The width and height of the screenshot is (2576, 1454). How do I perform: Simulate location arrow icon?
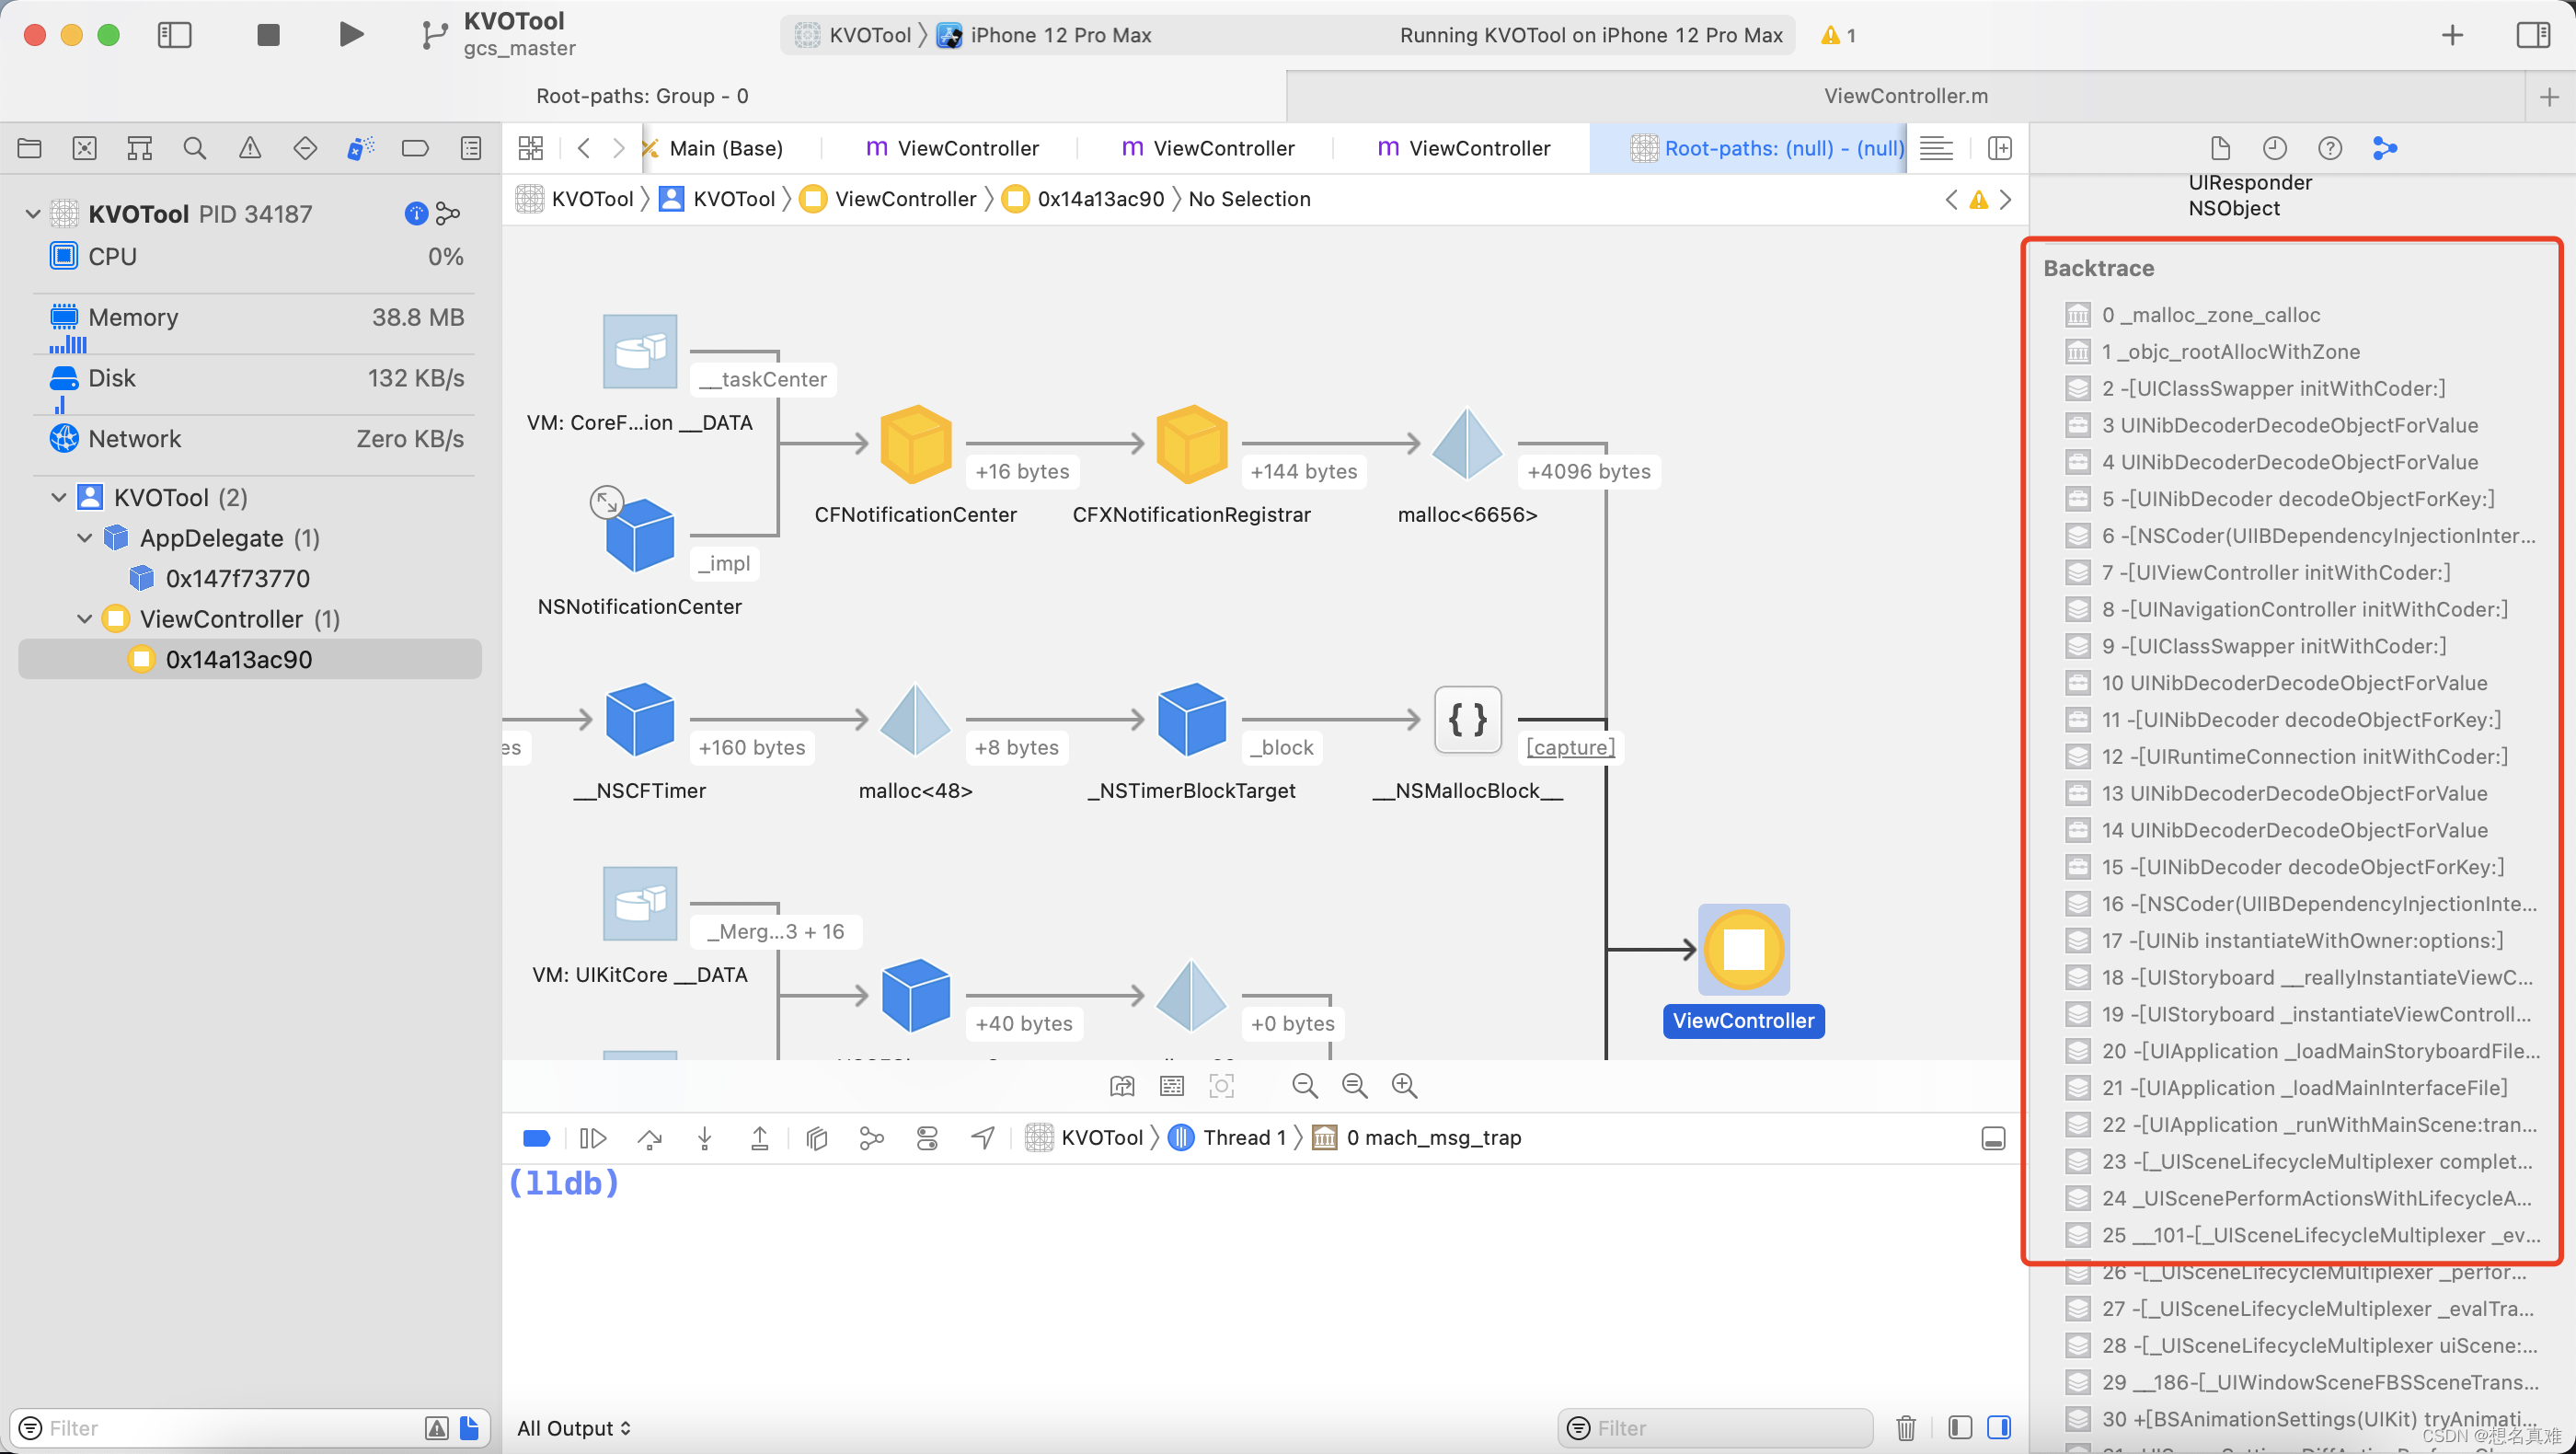[983, 1138]
